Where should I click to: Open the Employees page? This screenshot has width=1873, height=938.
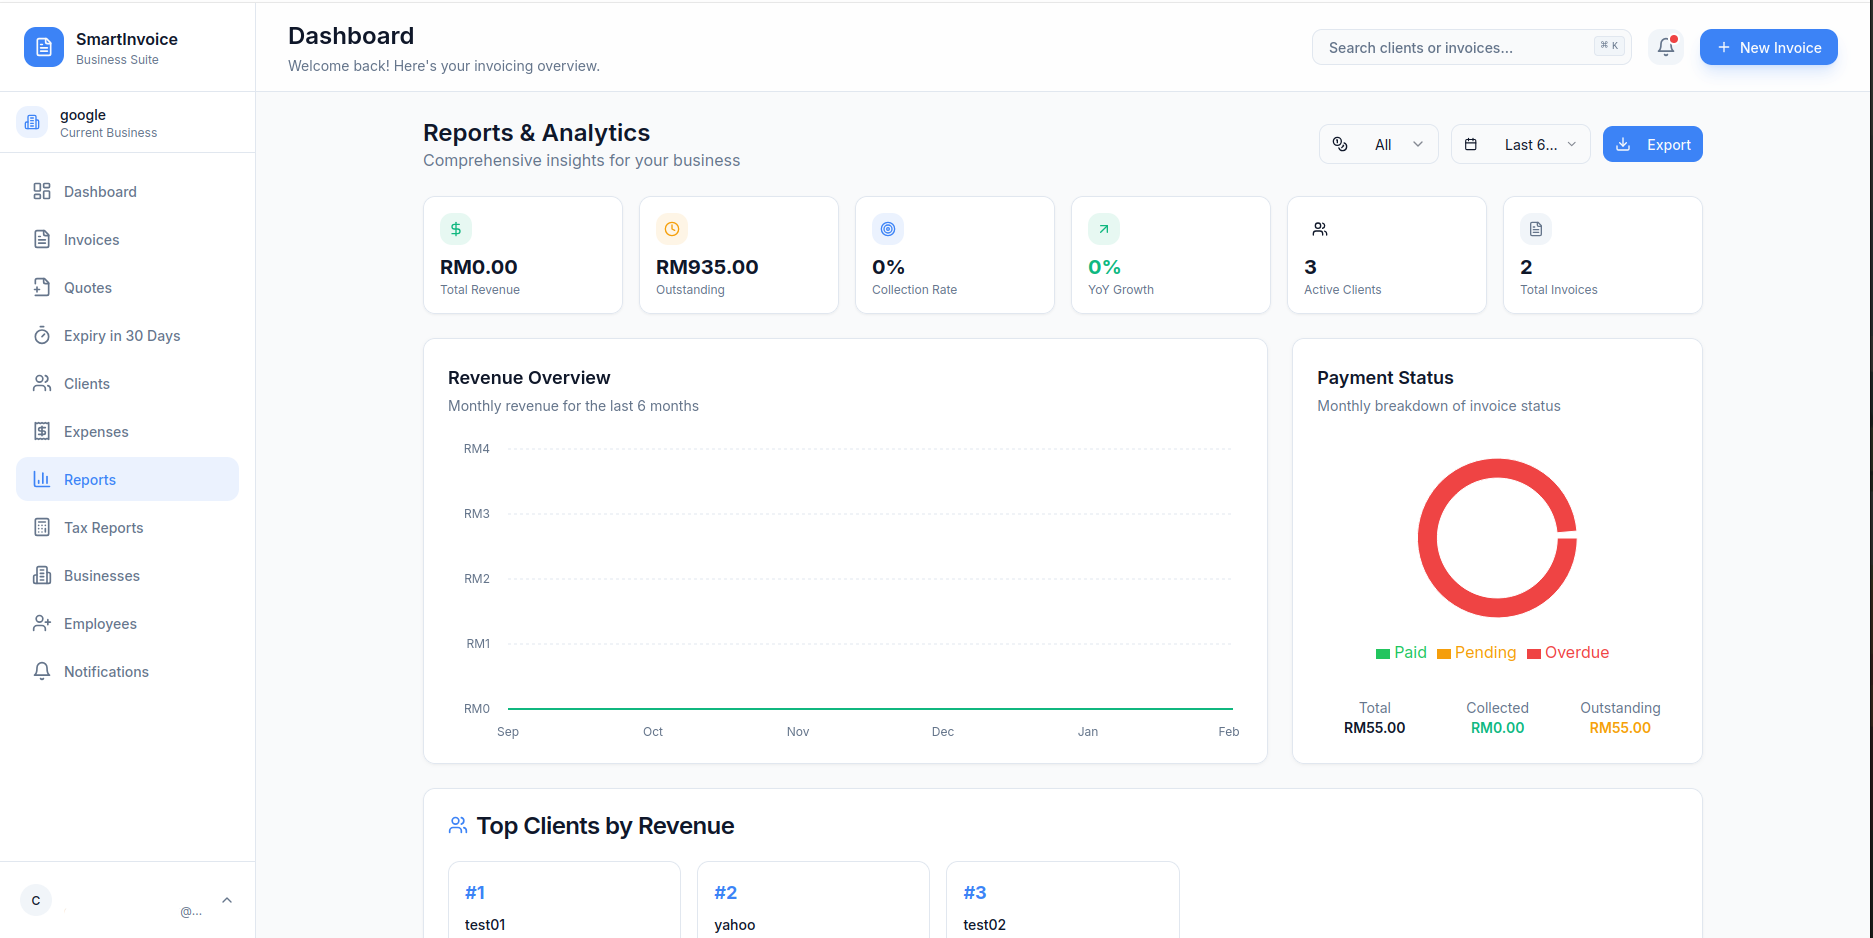tap(127, 623)
